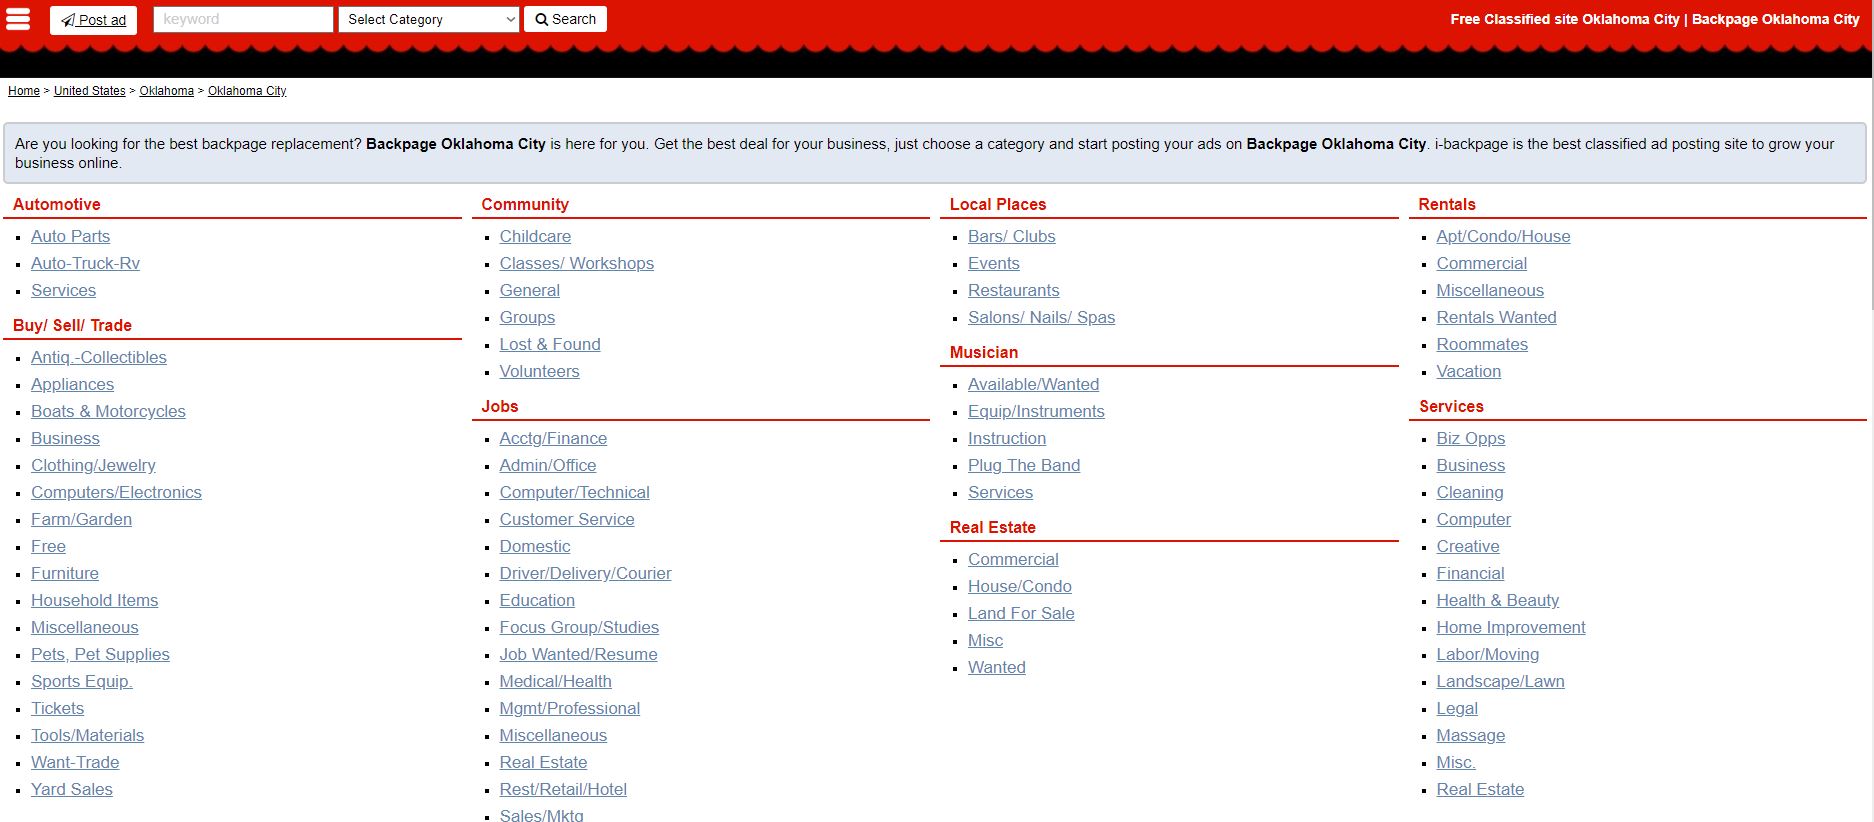Open Tools/Materials category

click(x=88, y=735)
